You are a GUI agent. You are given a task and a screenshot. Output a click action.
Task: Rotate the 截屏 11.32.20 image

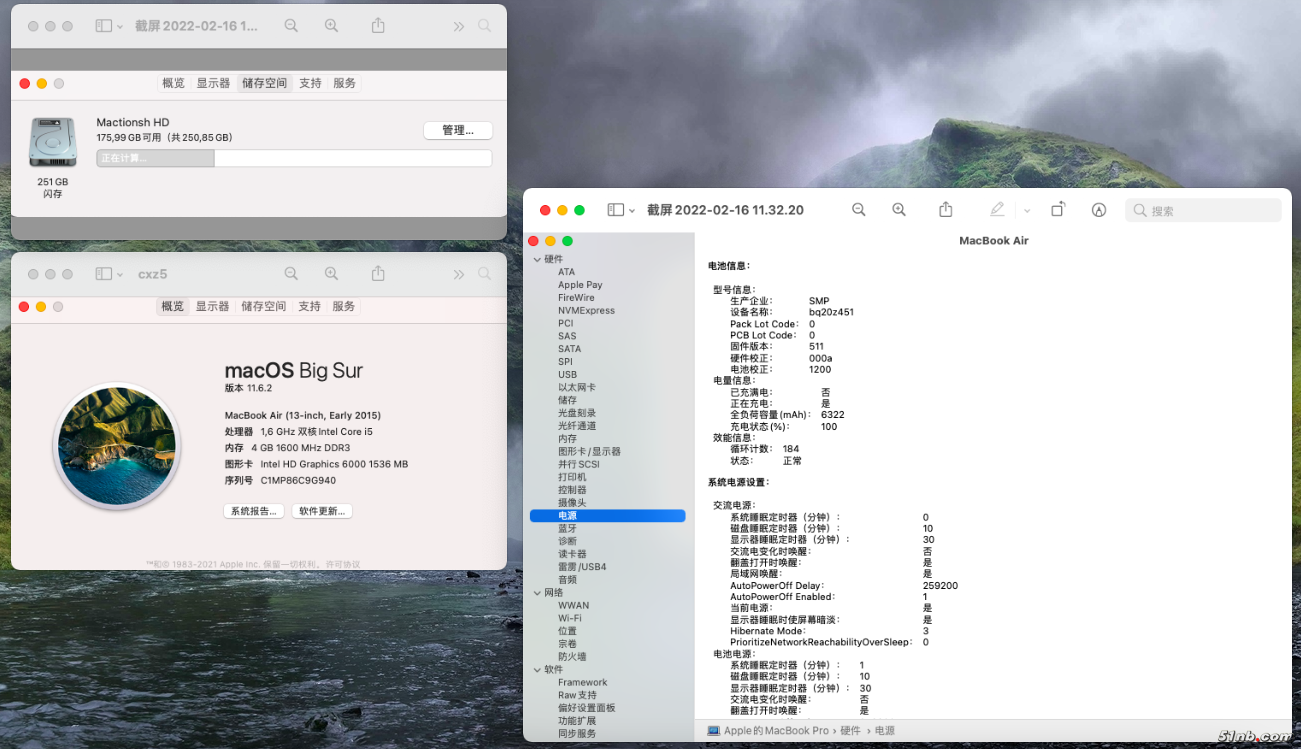(1057, 210)
